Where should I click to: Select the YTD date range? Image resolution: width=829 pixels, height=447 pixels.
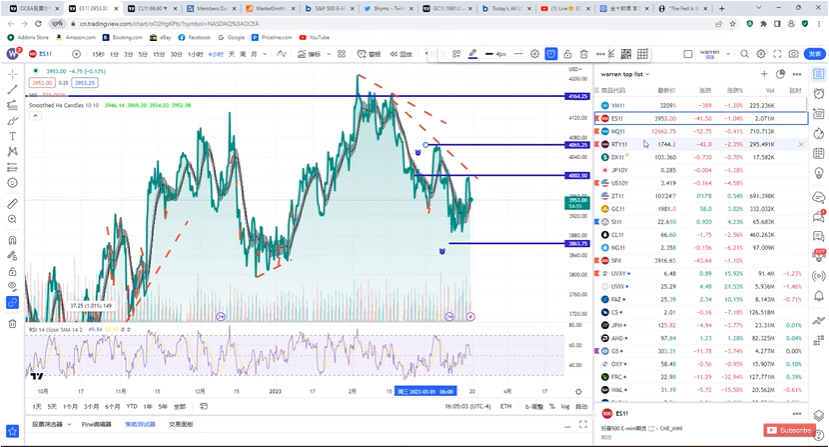pos(132,406)
